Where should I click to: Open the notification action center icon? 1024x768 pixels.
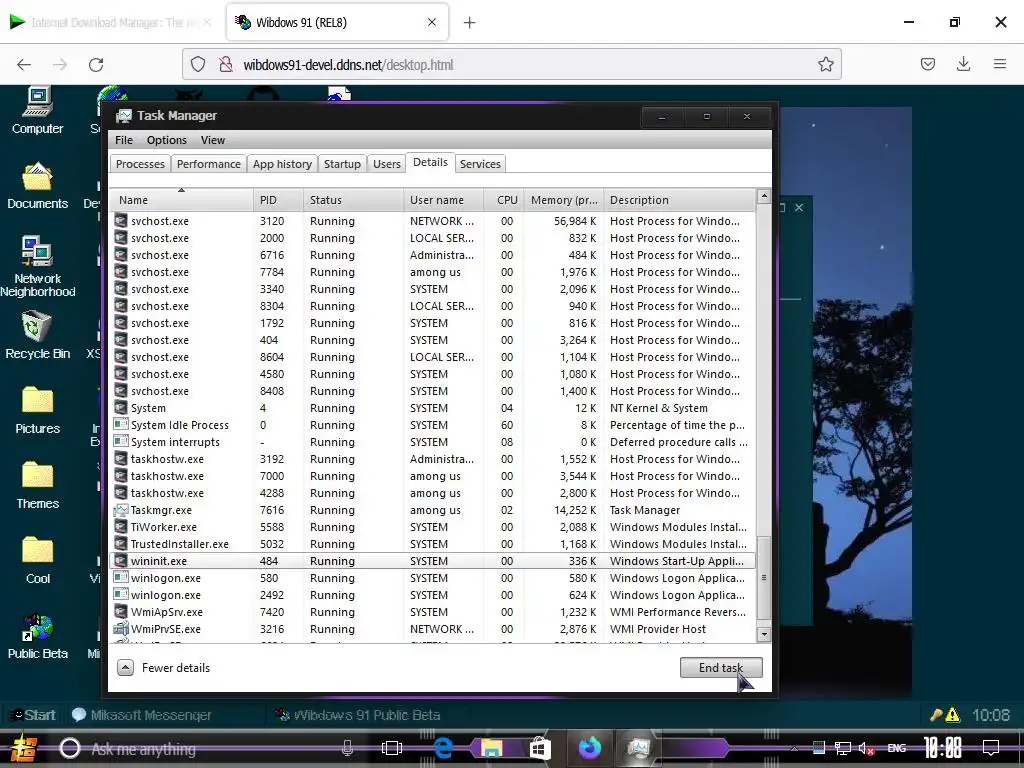991,747
